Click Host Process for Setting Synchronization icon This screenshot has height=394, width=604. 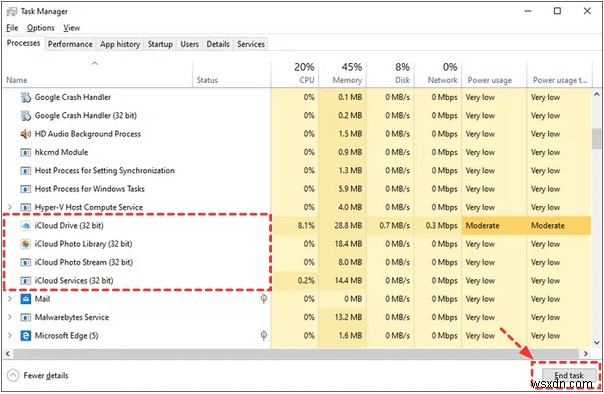click(x=25, y=171)
